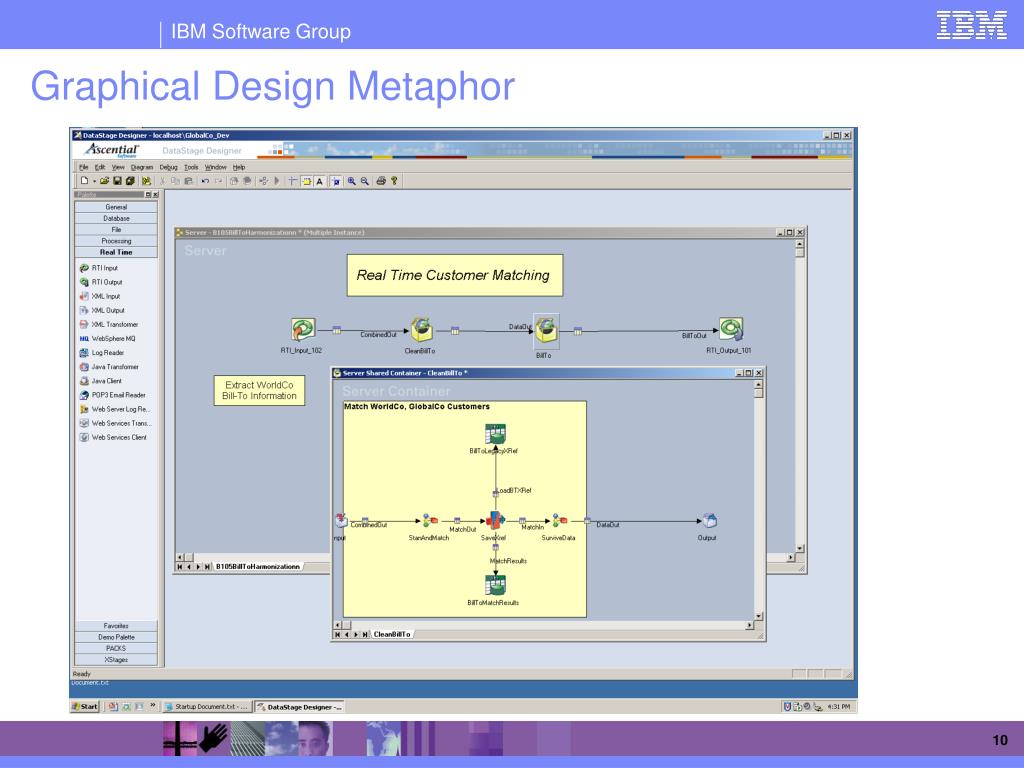
Task: Select the Output stage in the container
Action: 709,520
